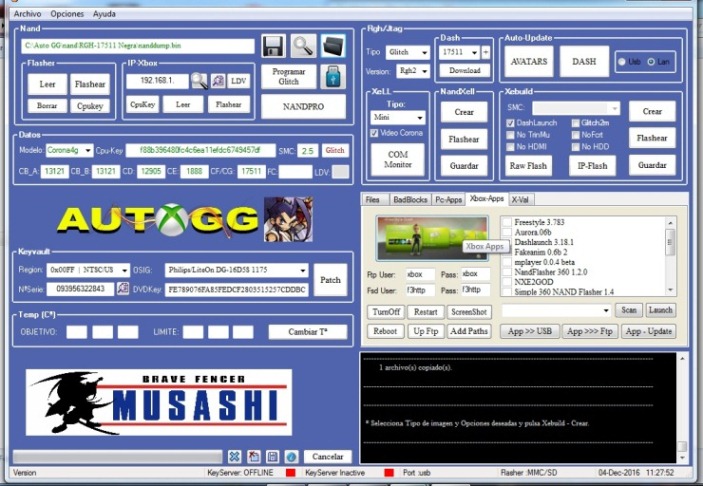Open the dropdown next to Scan button
This screenshot has height=486, width=703.
[x=556, y=310]
